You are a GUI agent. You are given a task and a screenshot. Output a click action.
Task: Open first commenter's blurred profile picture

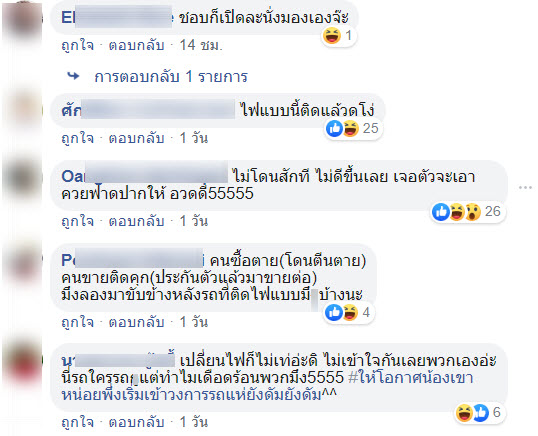[x=23, y=22]
